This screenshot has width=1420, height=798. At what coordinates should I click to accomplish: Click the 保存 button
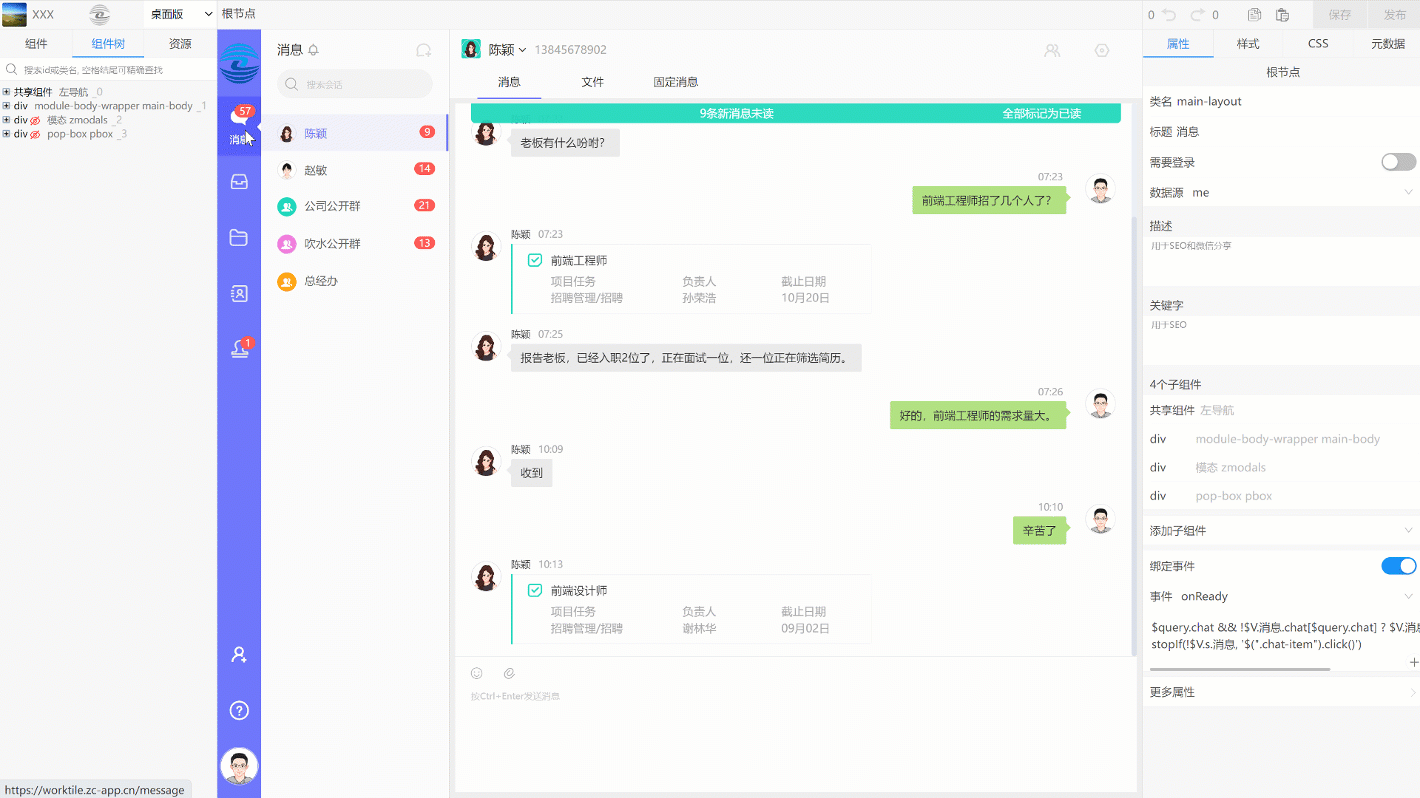click(1339, 15)
